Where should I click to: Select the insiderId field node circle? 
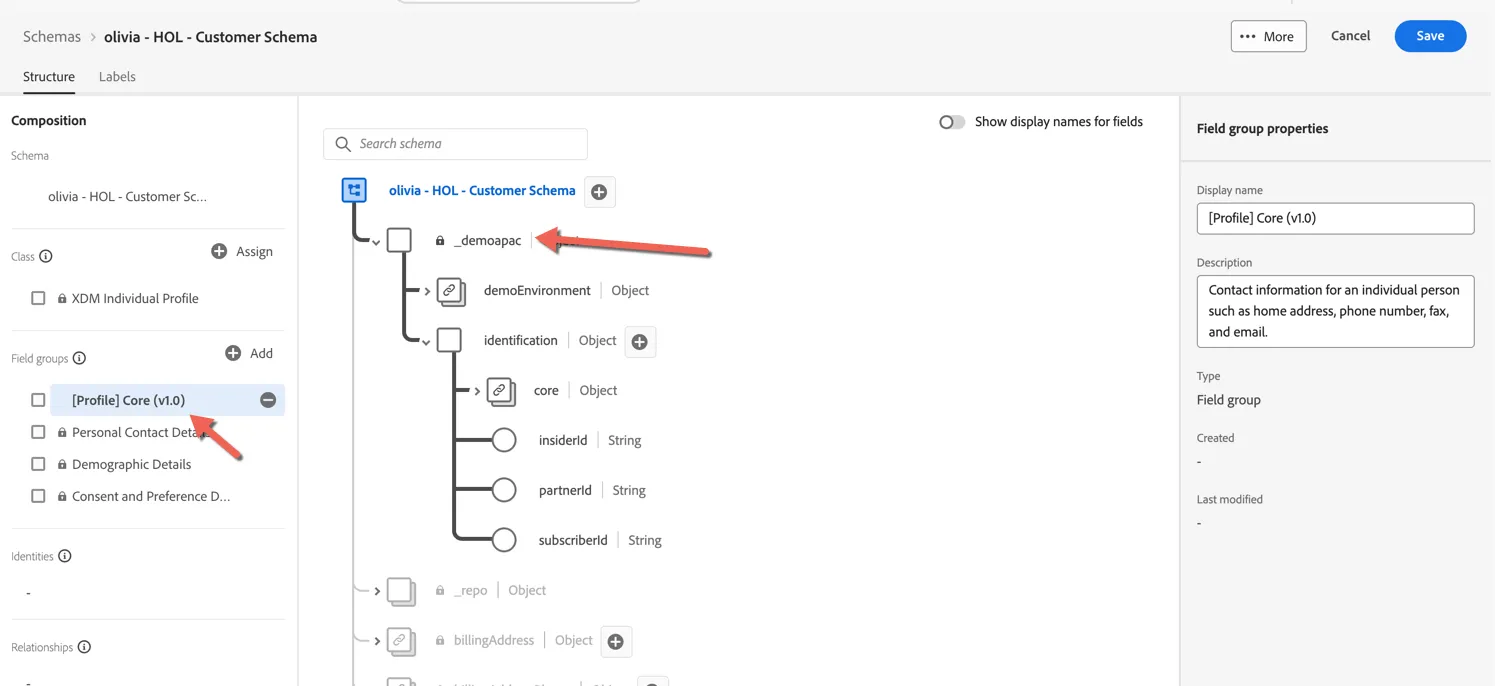(504, 440)
